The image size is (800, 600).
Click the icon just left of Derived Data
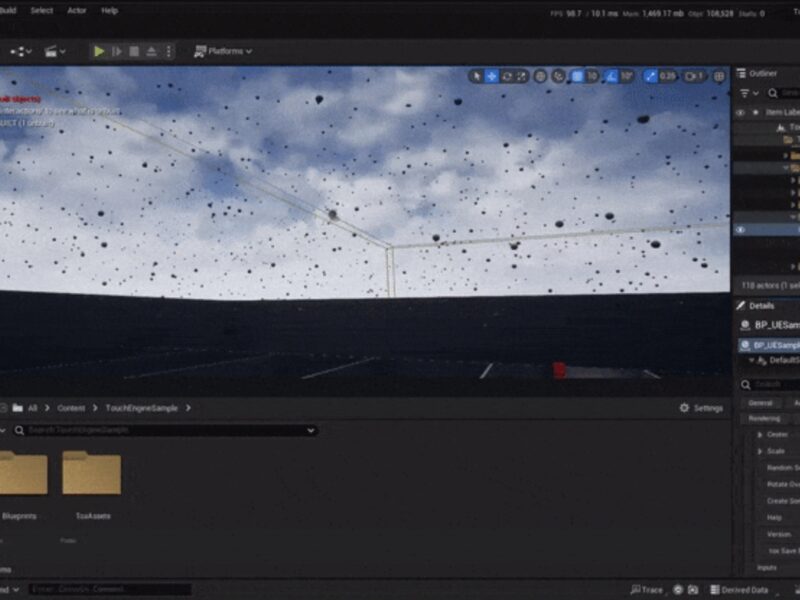pyautogui.click(x=693, y=590)
